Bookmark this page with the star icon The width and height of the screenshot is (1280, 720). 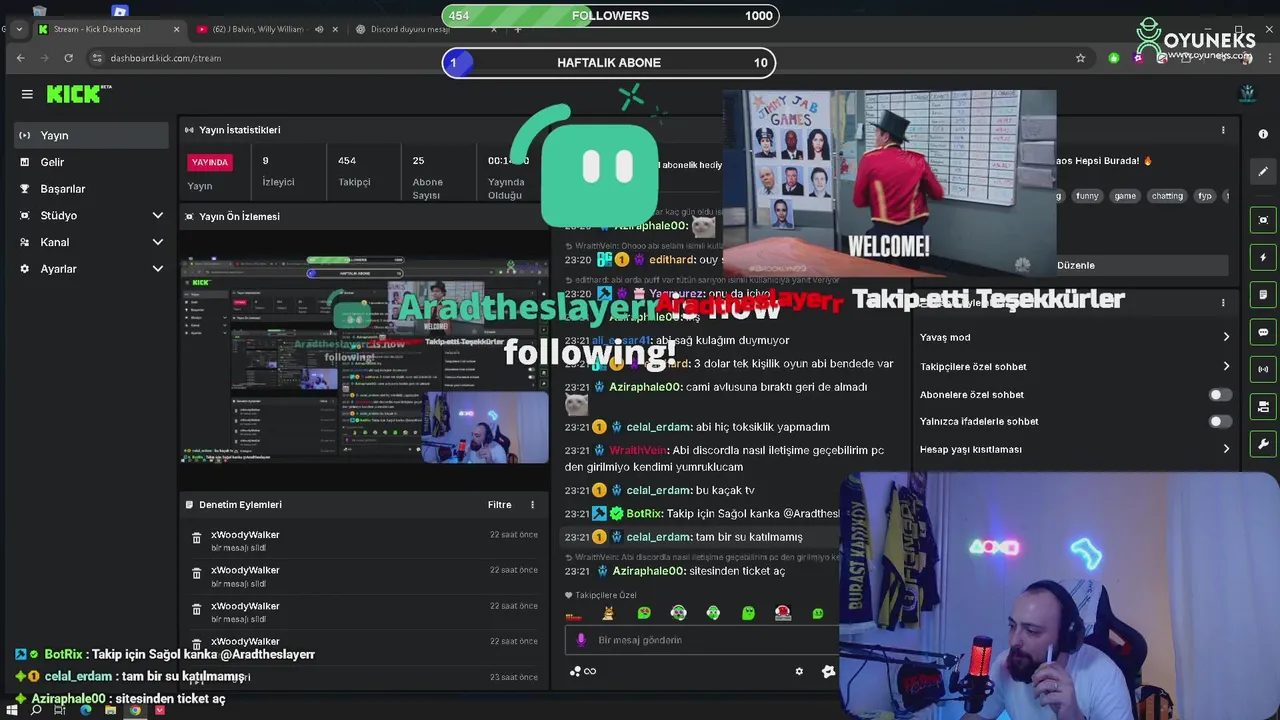tap(1080, 58)
